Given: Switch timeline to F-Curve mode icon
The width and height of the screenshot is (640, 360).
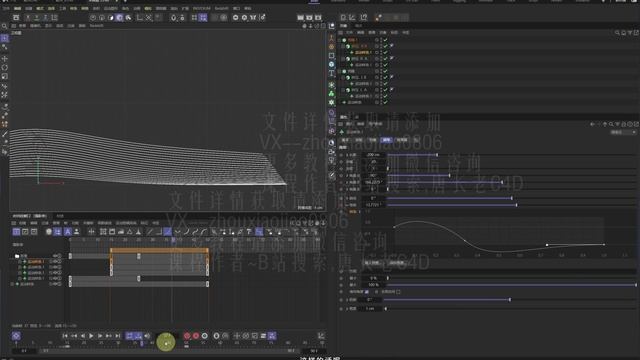Looking at the screenshot, I should point(25,232).
